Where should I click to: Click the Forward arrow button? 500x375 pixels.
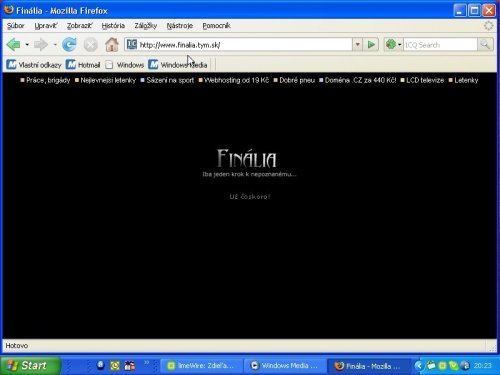coord(41,44)
